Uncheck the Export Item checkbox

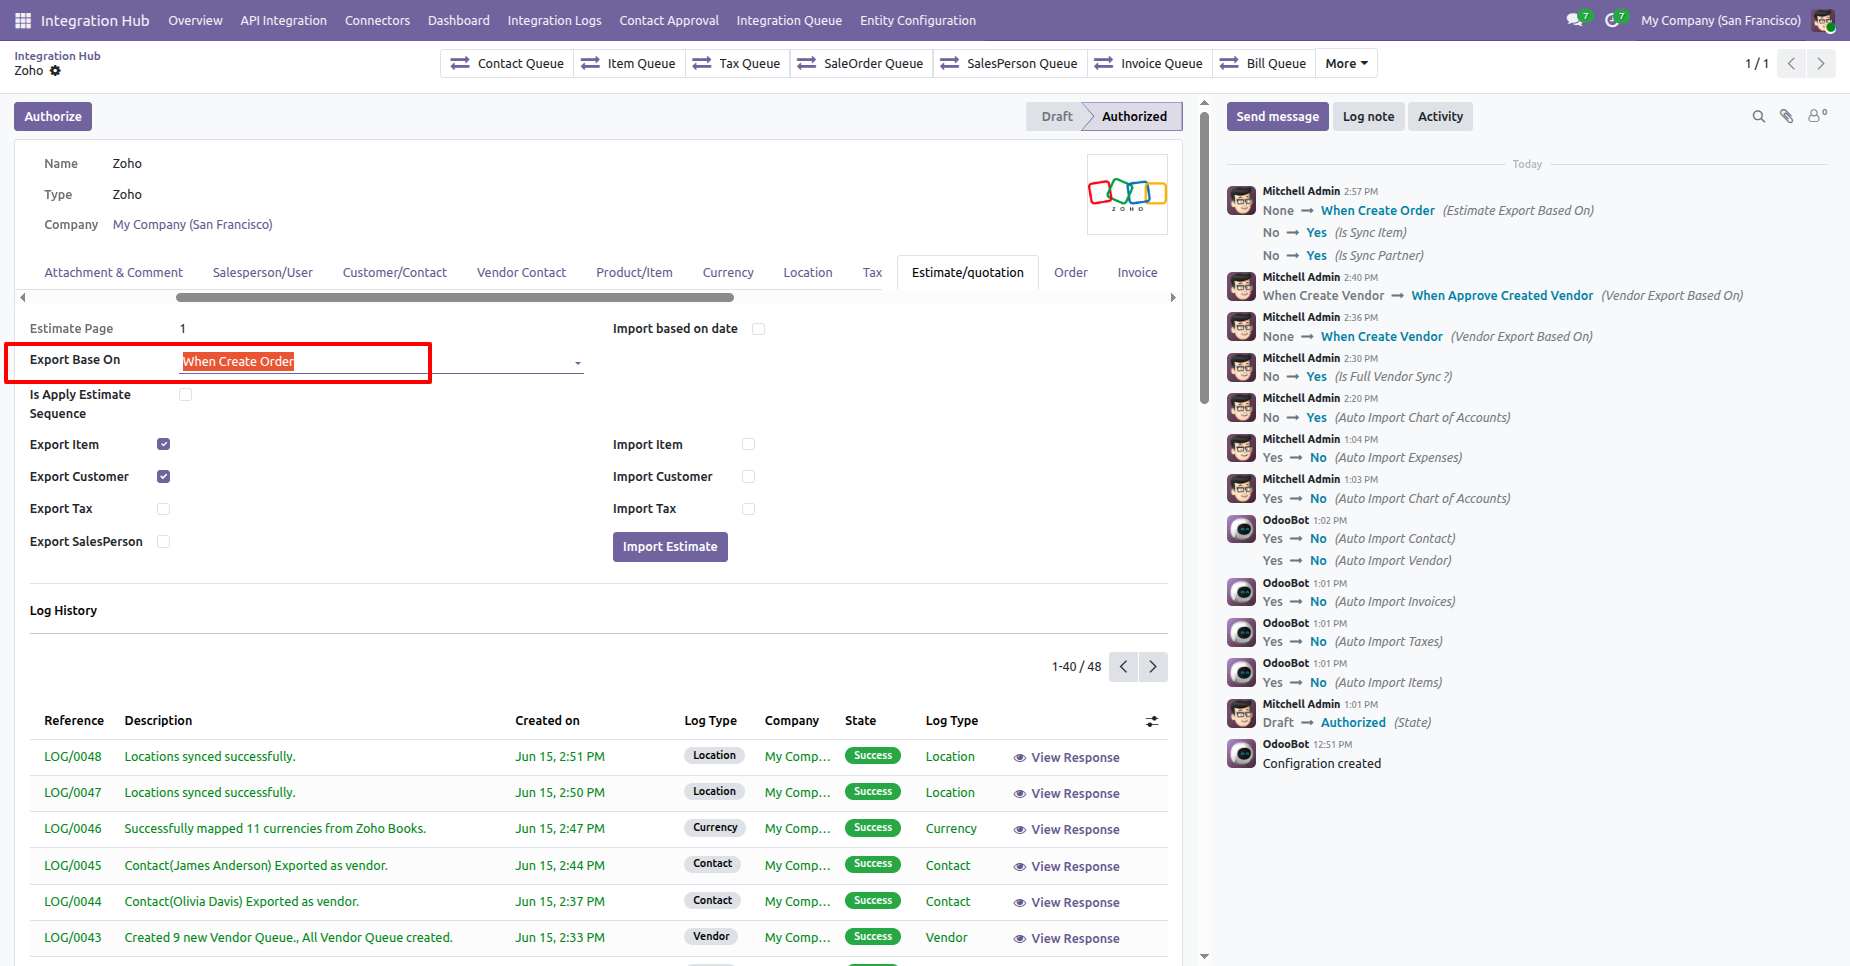[164, 444]
